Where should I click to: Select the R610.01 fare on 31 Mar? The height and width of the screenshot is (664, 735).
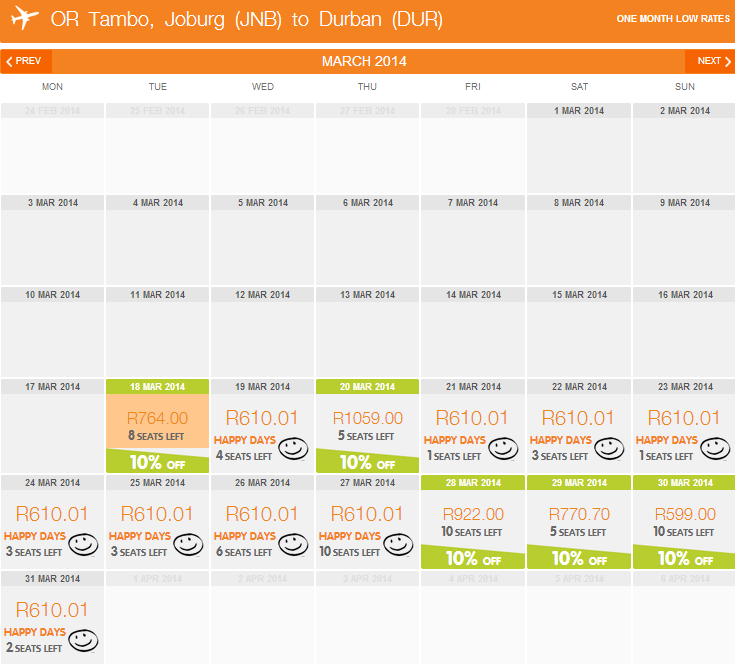[x=52, y=610]
